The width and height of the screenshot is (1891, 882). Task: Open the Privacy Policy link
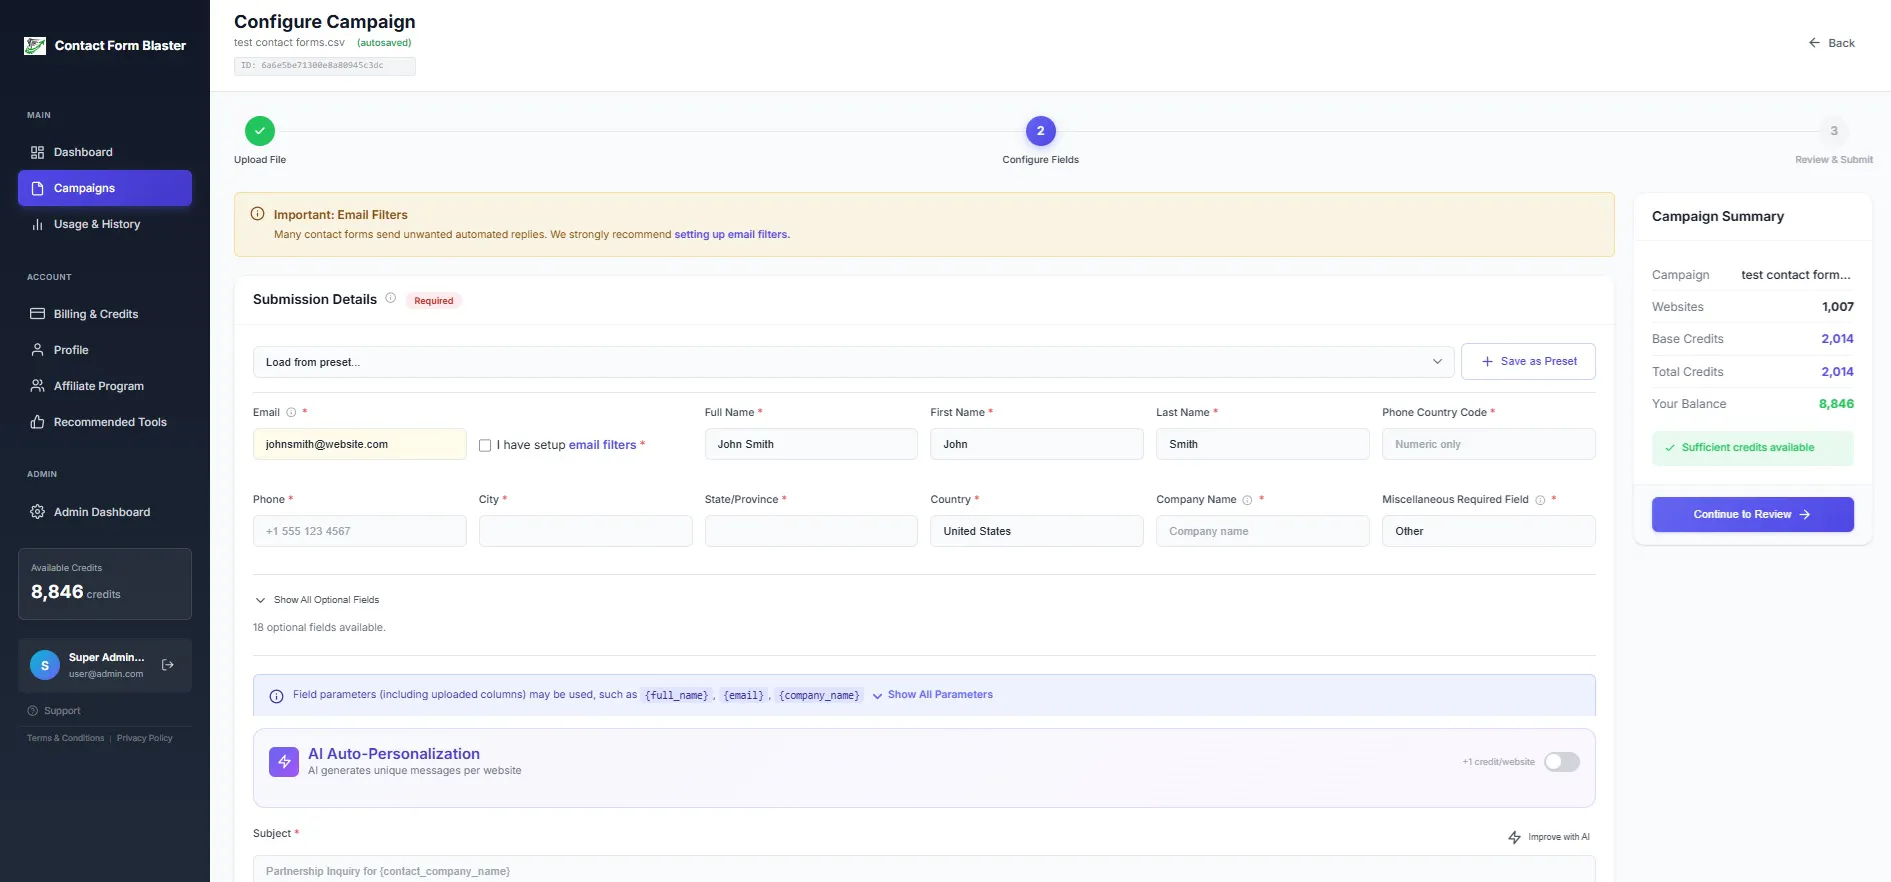[145, 738]
